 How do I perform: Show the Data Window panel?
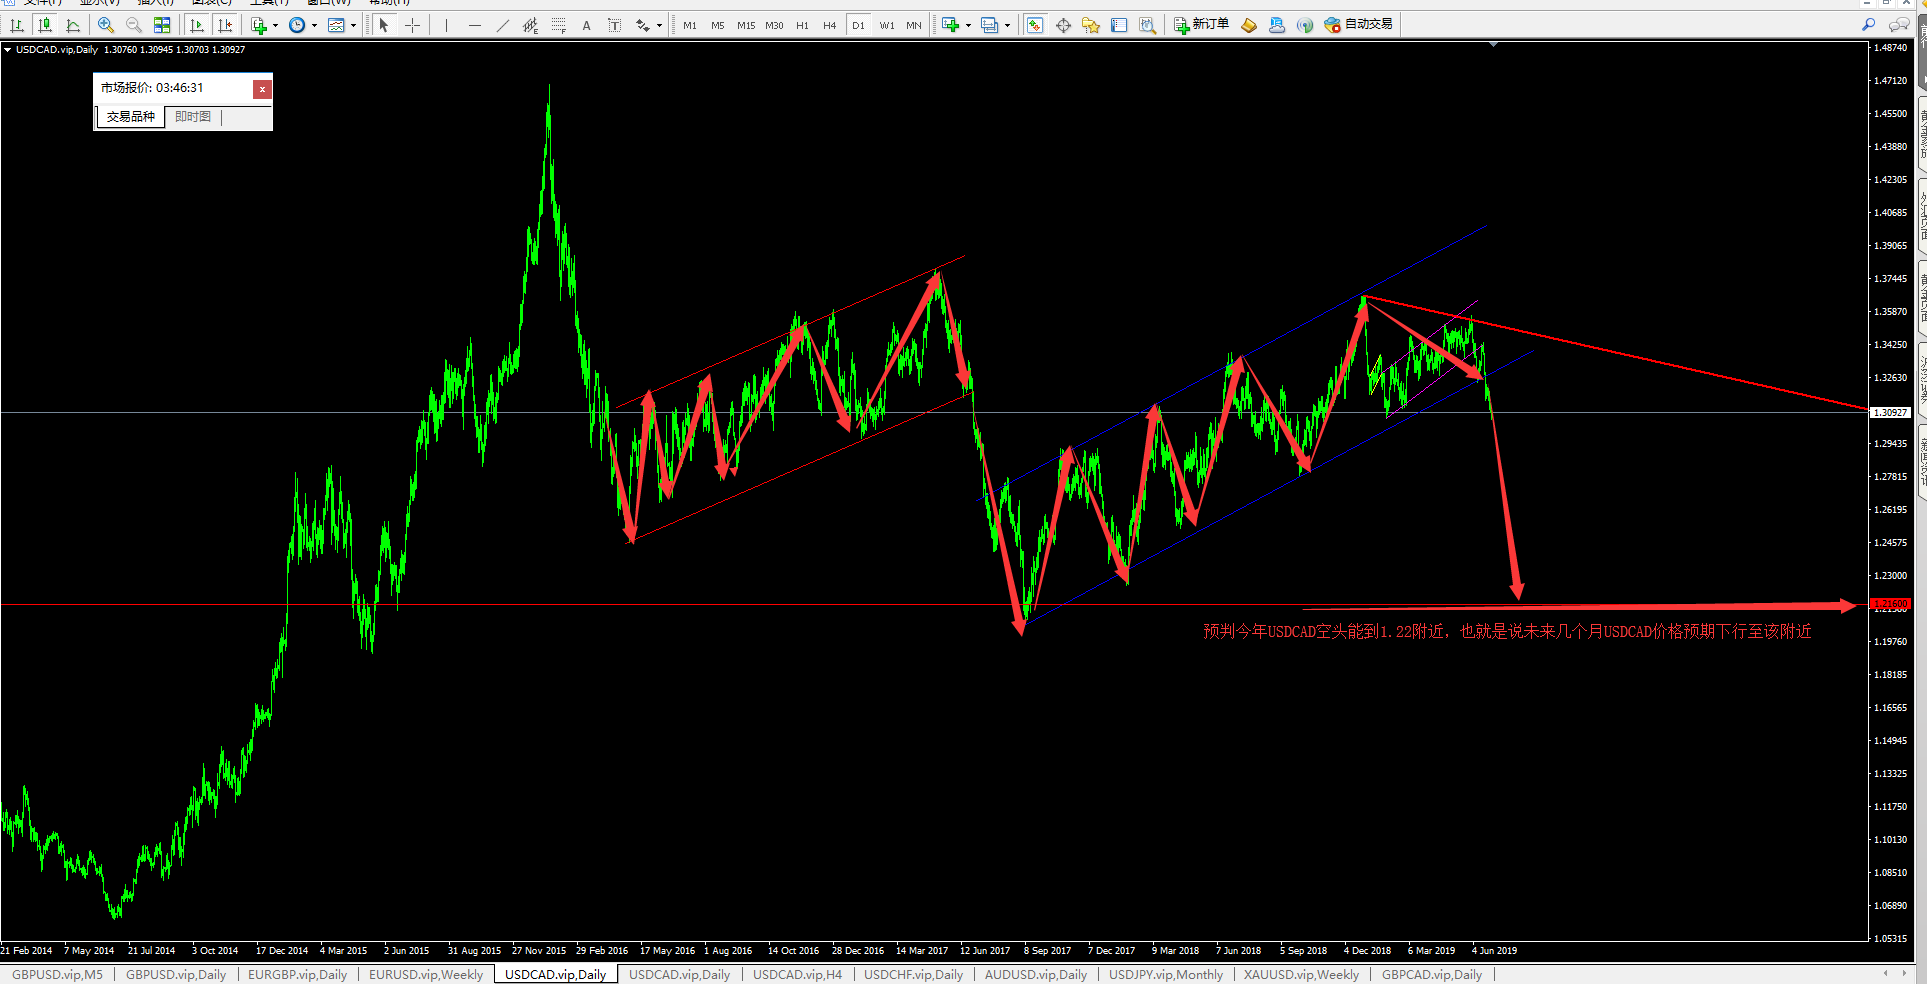click(x=1063, y=25)
